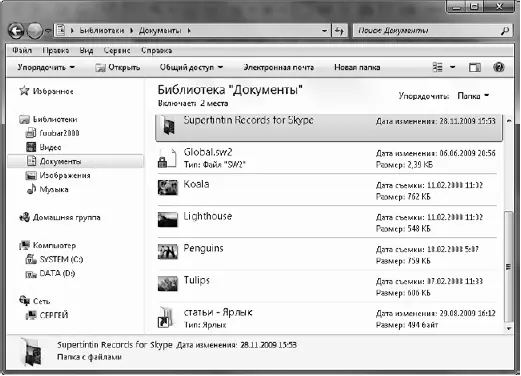
Task: Click the СЕРГЕЙ computer icon under Сеть
Action: tap(31, 315)
